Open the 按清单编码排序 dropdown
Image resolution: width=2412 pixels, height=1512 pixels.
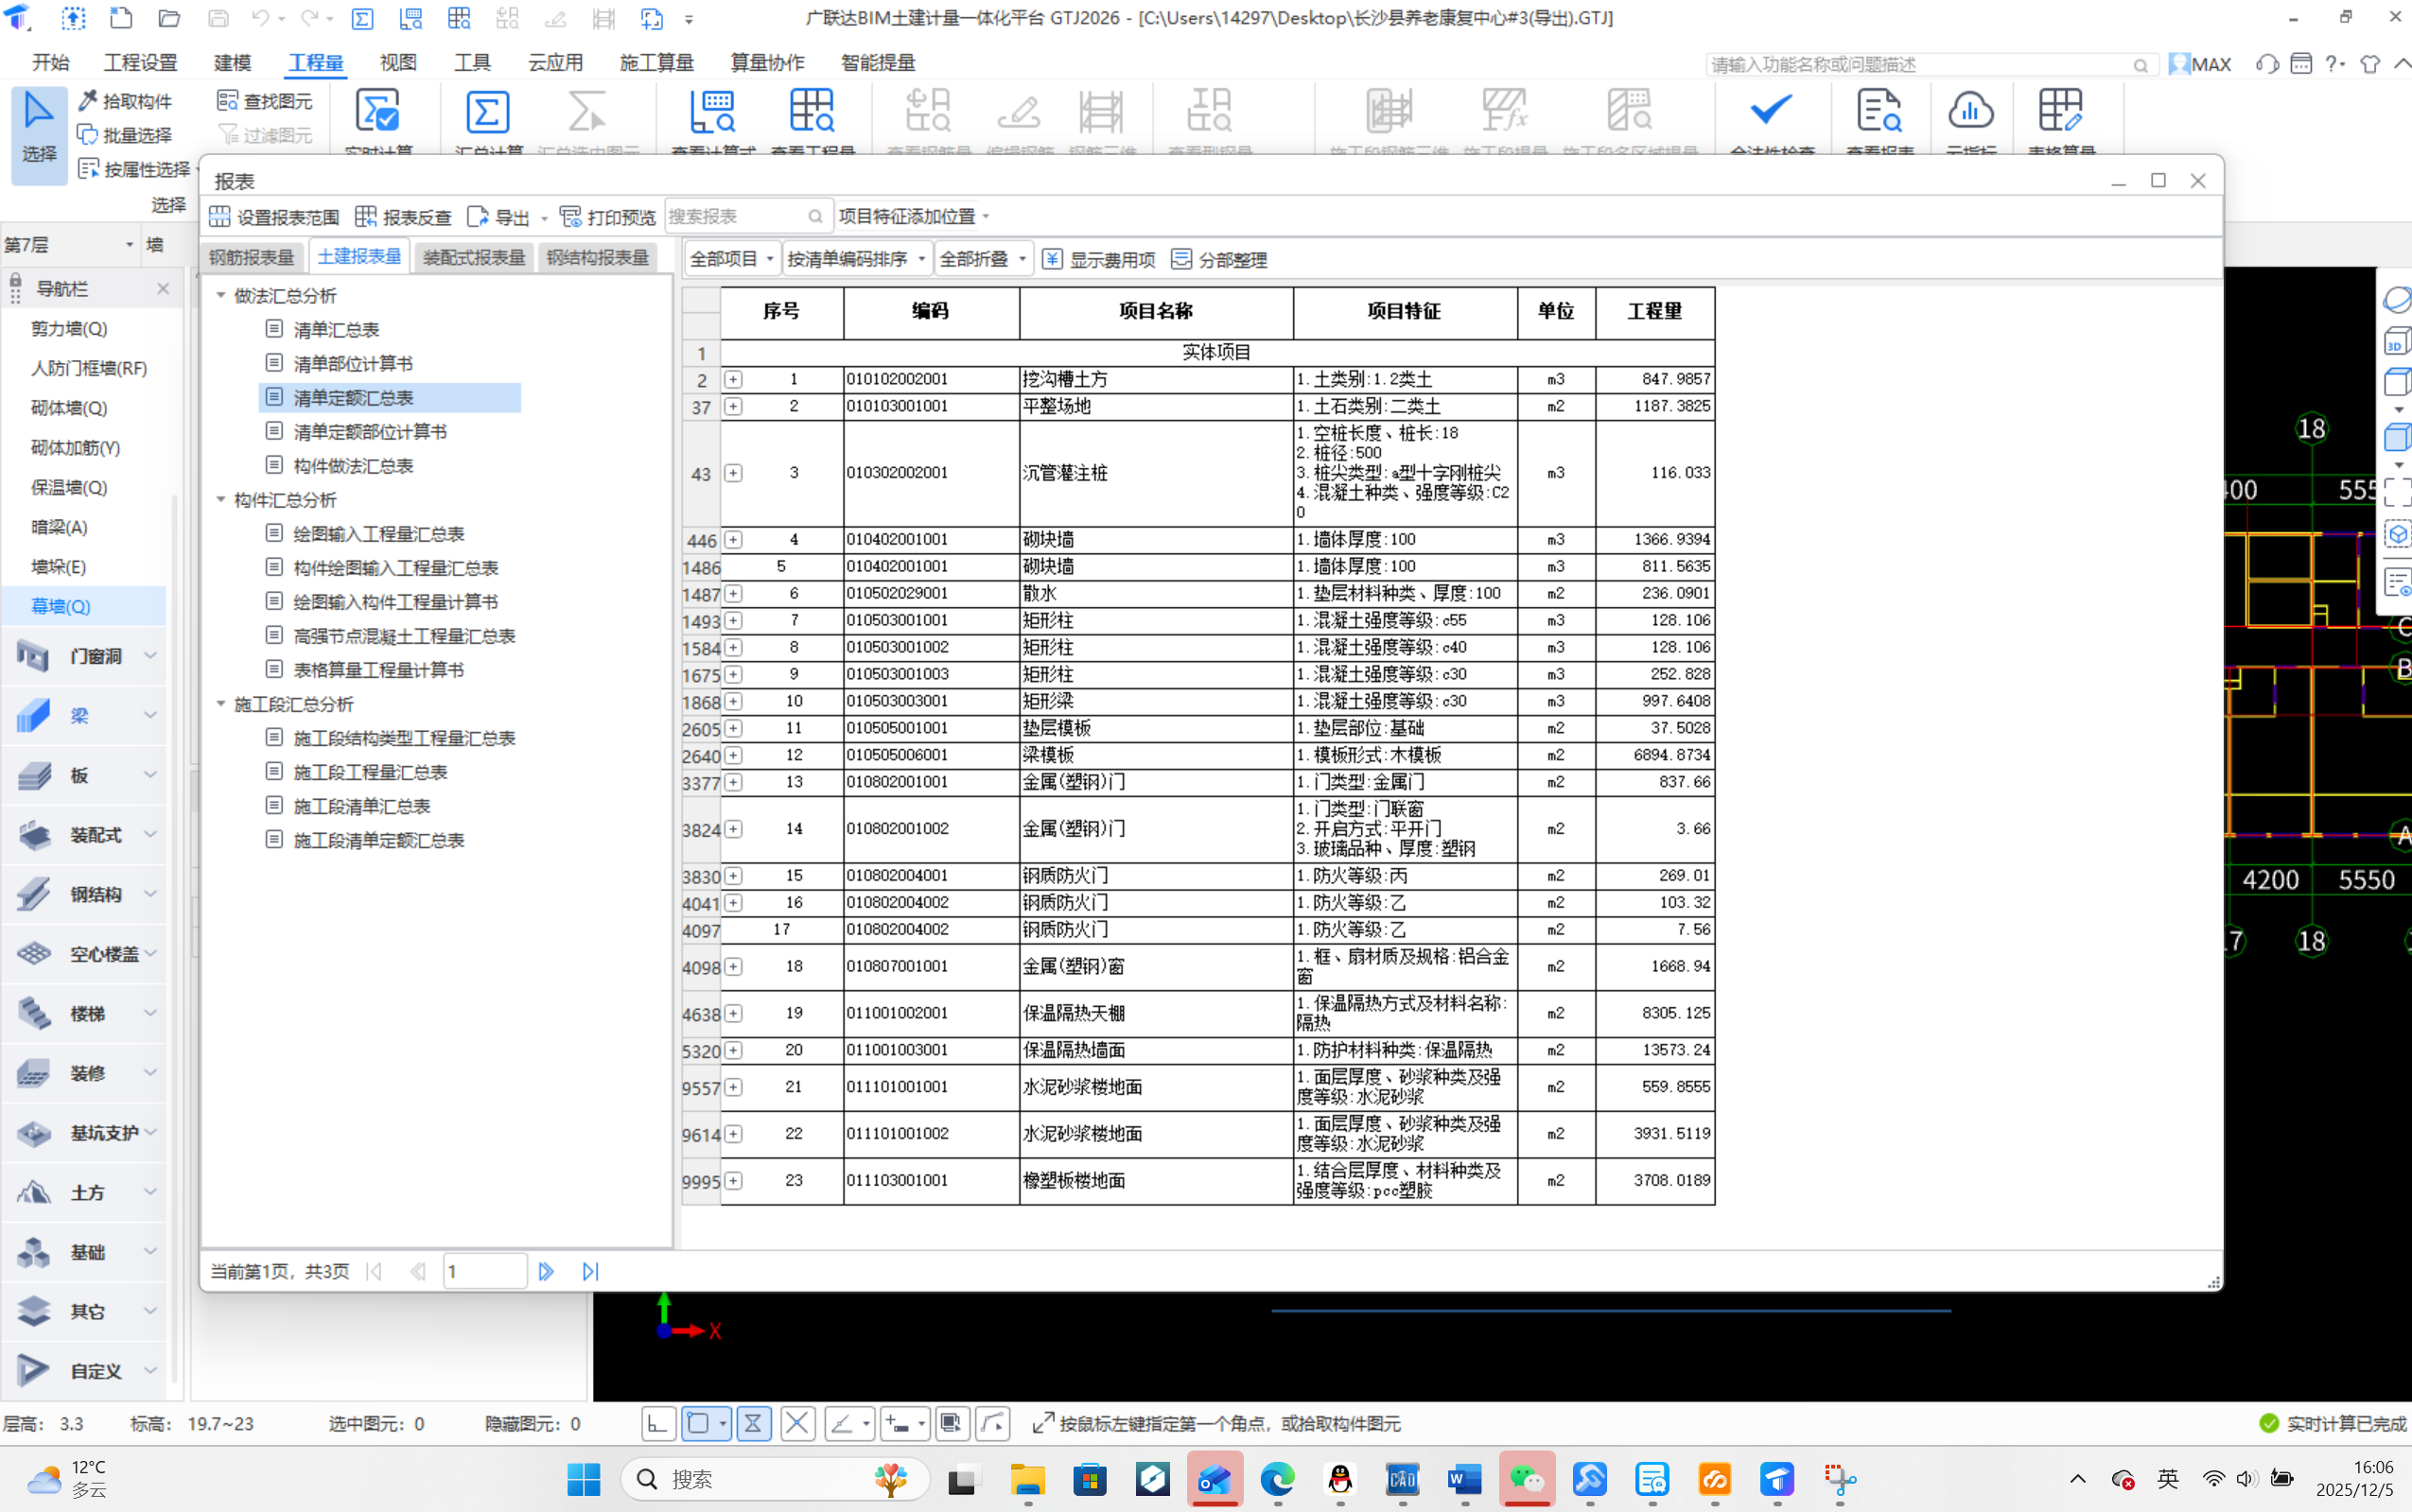(856, 260)
